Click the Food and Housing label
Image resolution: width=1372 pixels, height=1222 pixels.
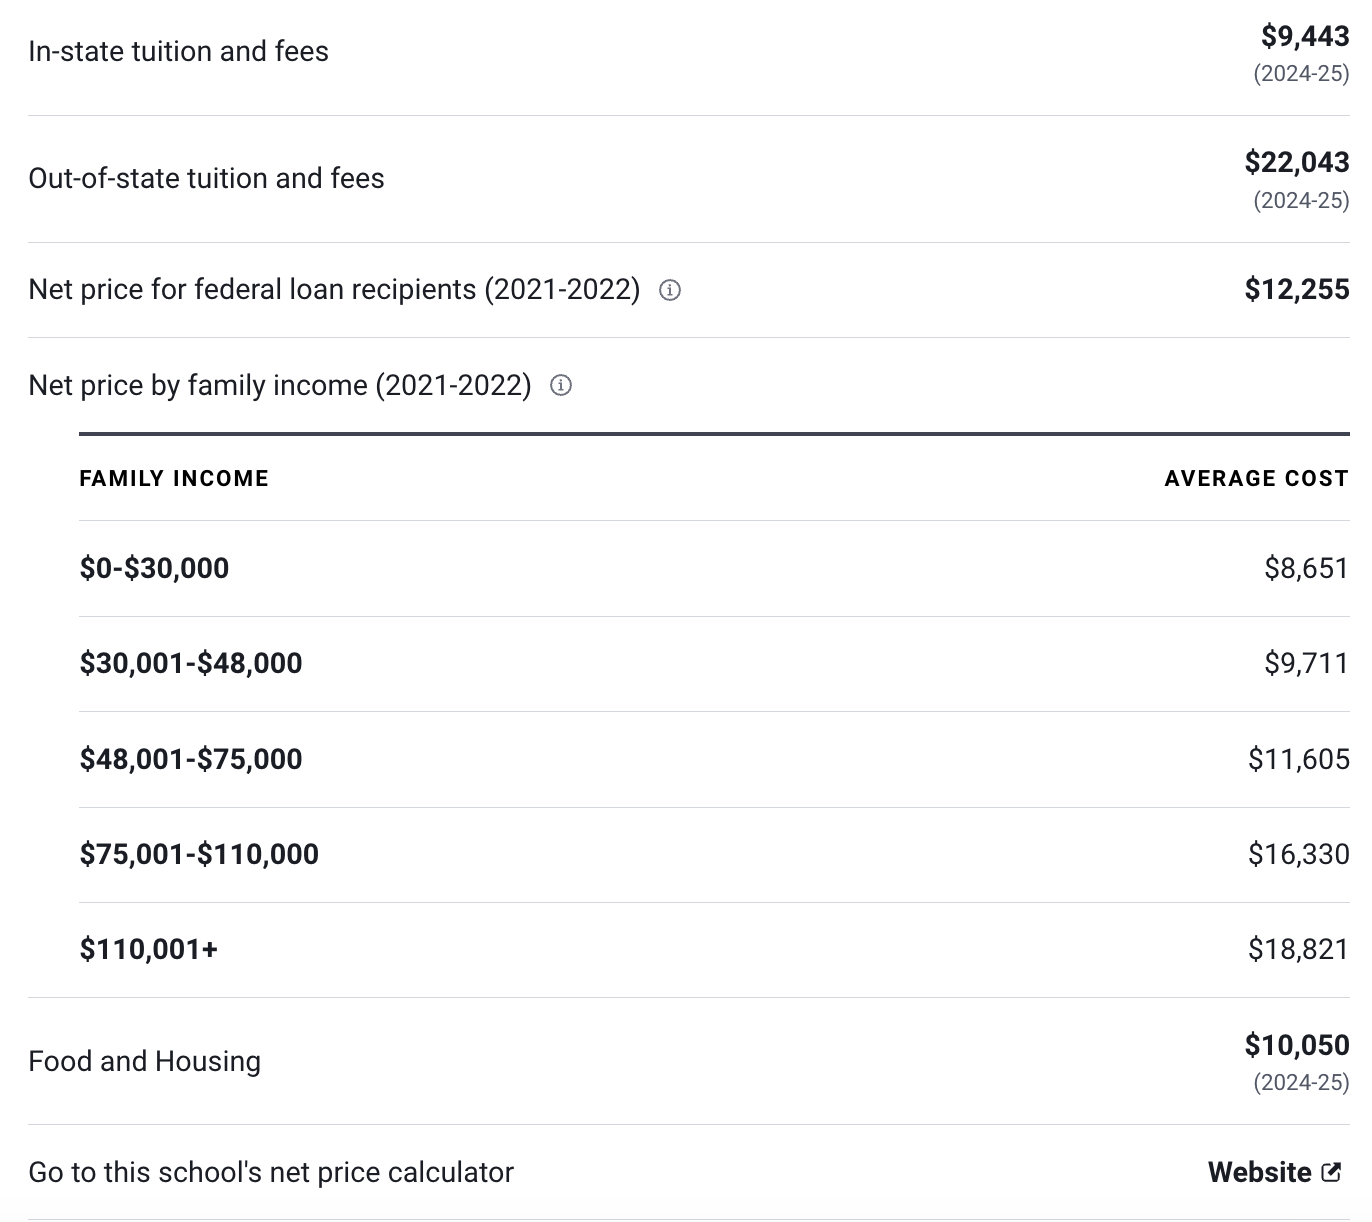(x=144, y=1061)
